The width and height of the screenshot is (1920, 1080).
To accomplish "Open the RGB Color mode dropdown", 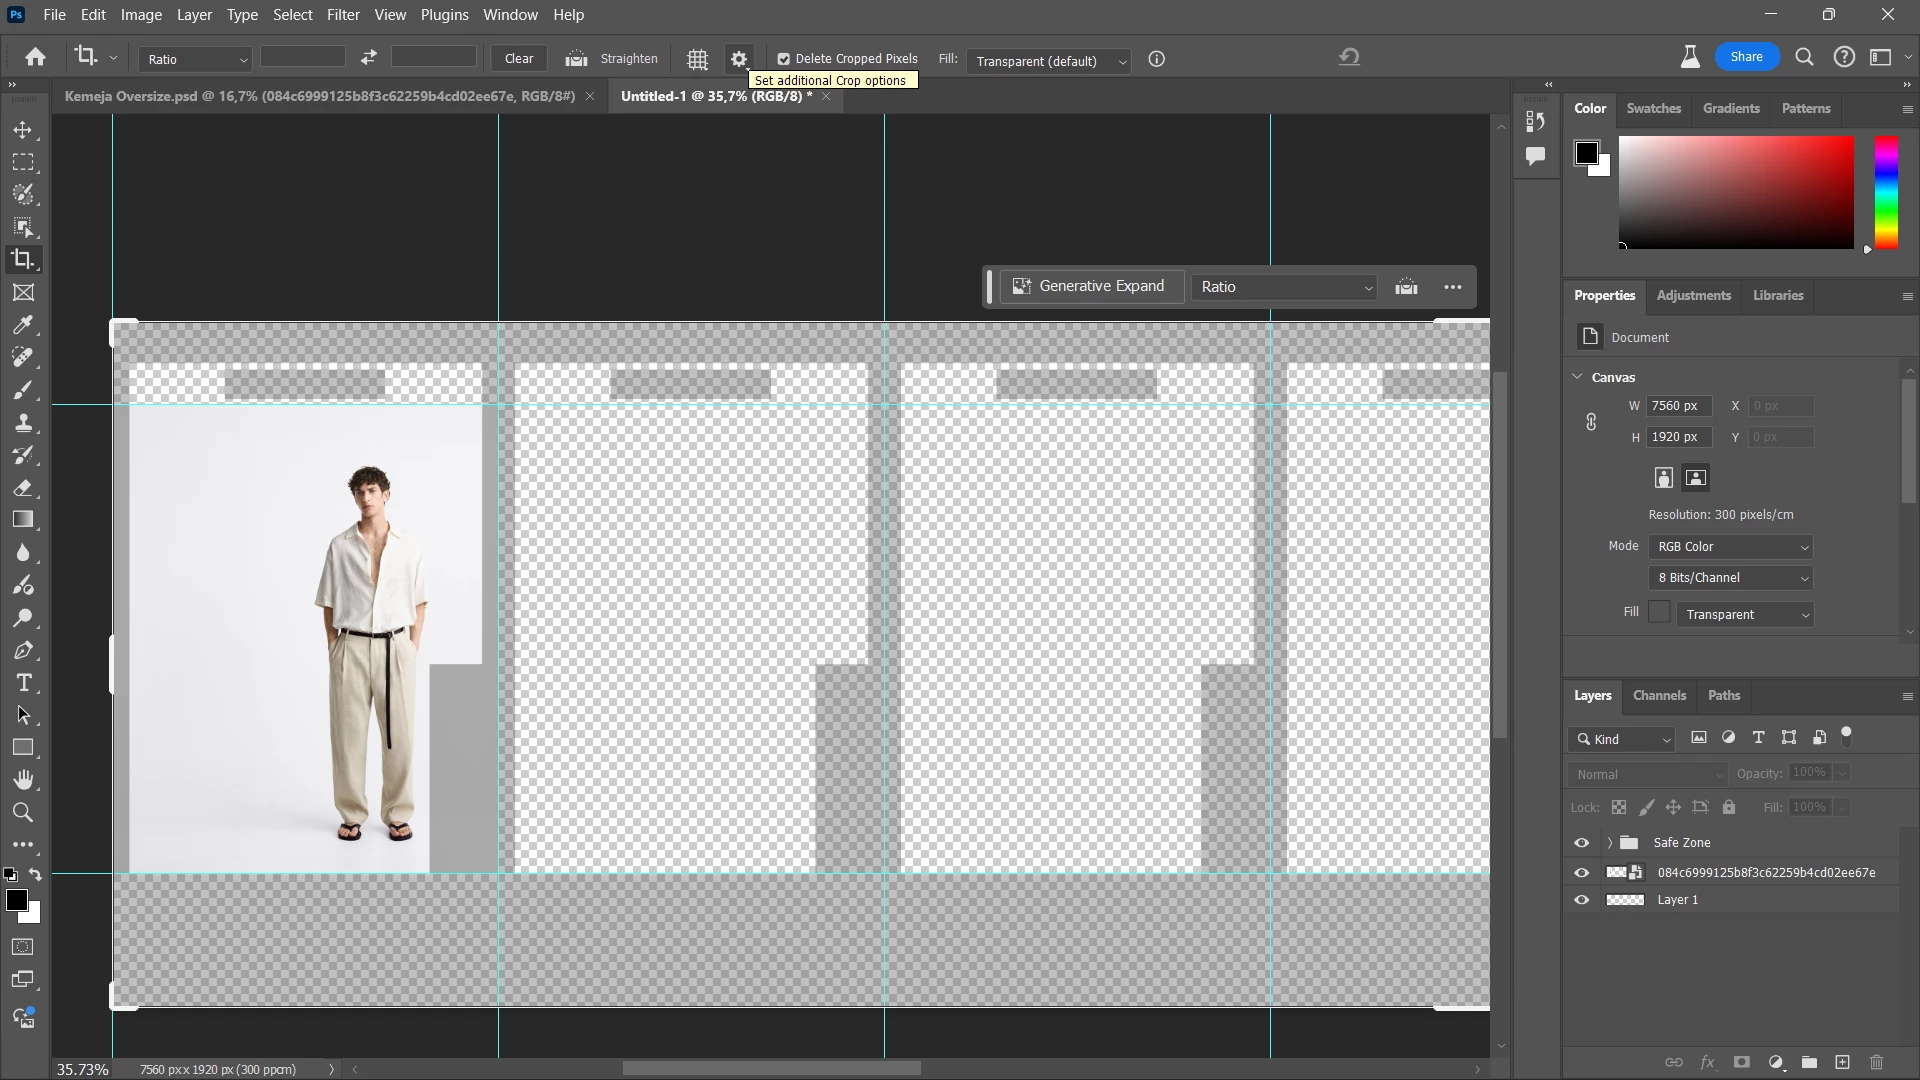I will (x=1732, y=547).
